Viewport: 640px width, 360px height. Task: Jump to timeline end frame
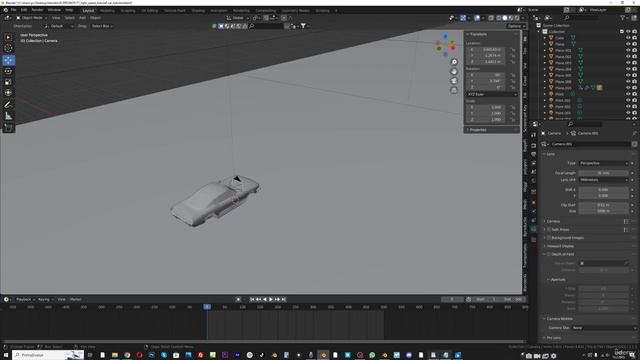tap(284, 299)
